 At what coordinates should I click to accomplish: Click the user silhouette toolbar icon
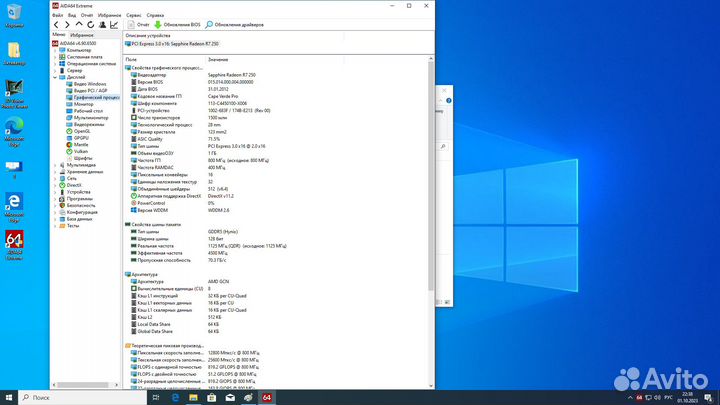(x=102, y=25)
